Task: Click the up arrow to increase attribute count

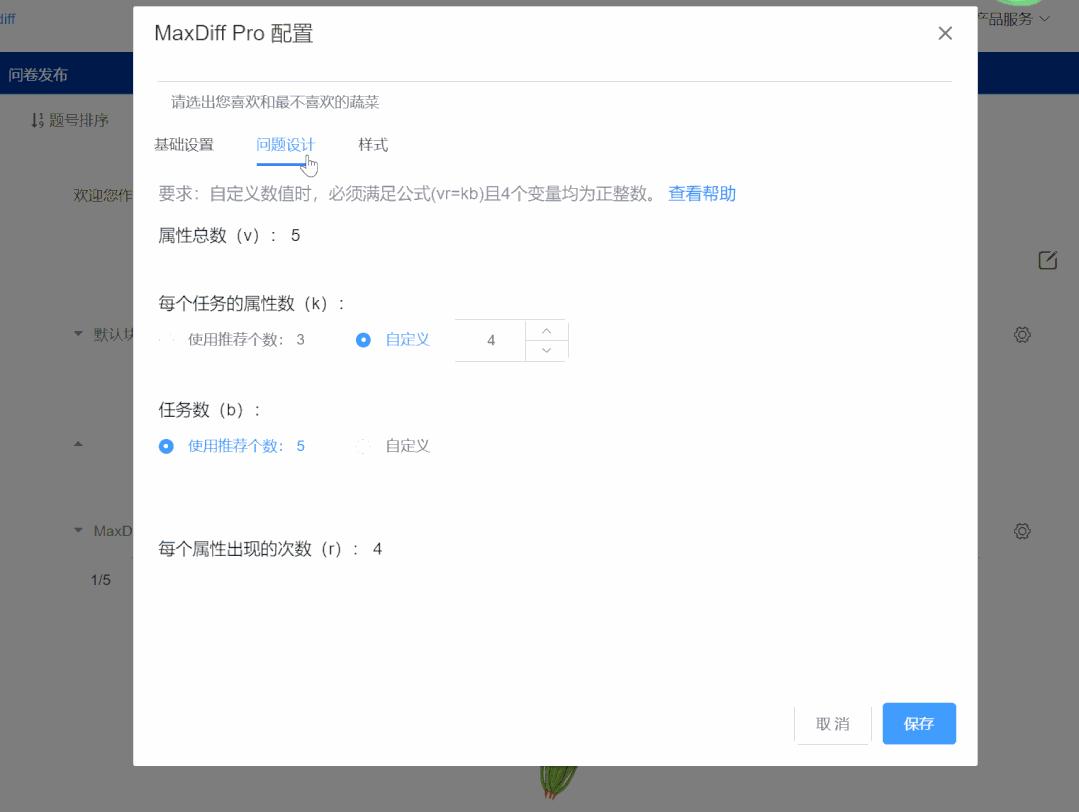Action: (x=545, y=330)
